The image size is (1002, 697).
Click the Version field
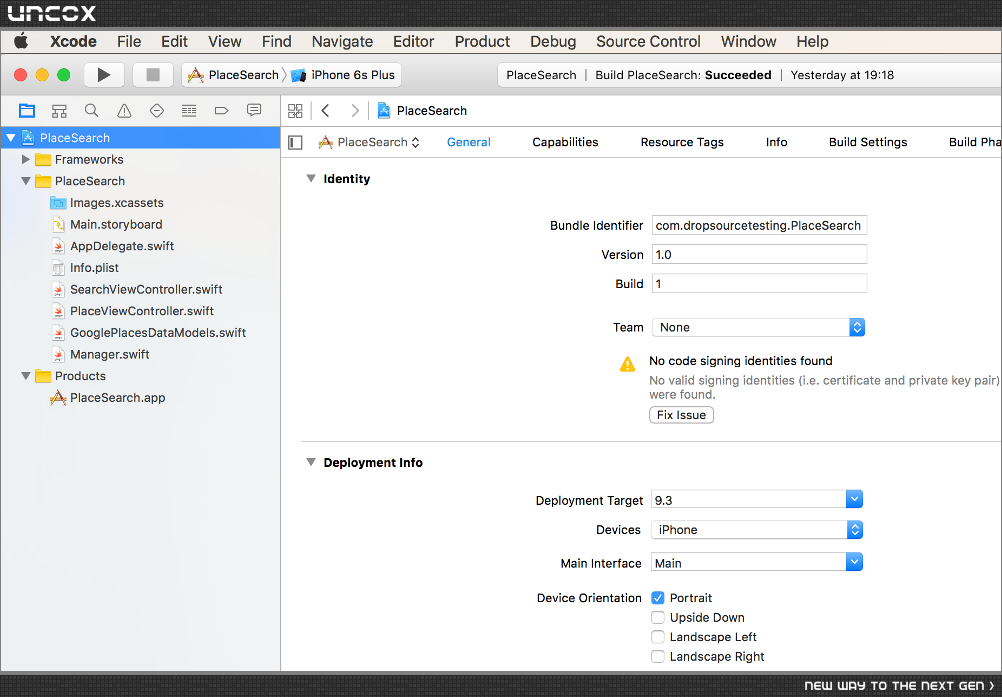pyautogui.click(x=759, y=254)
